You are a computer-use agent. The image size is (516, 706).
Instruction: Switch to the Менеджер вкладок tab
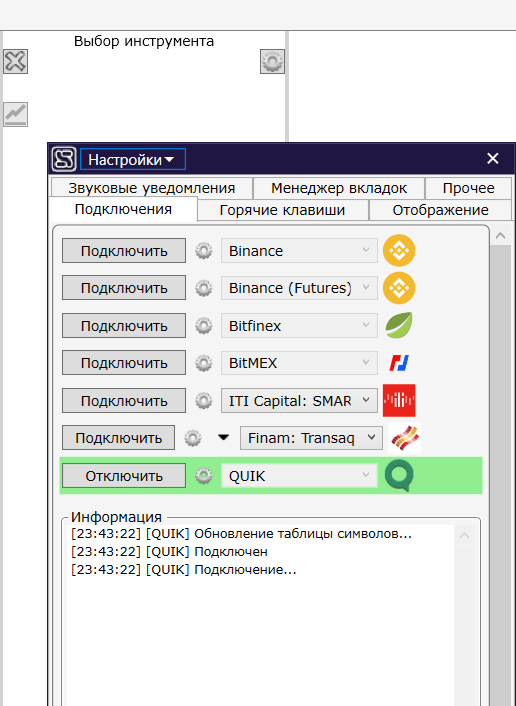click(339, 188)
